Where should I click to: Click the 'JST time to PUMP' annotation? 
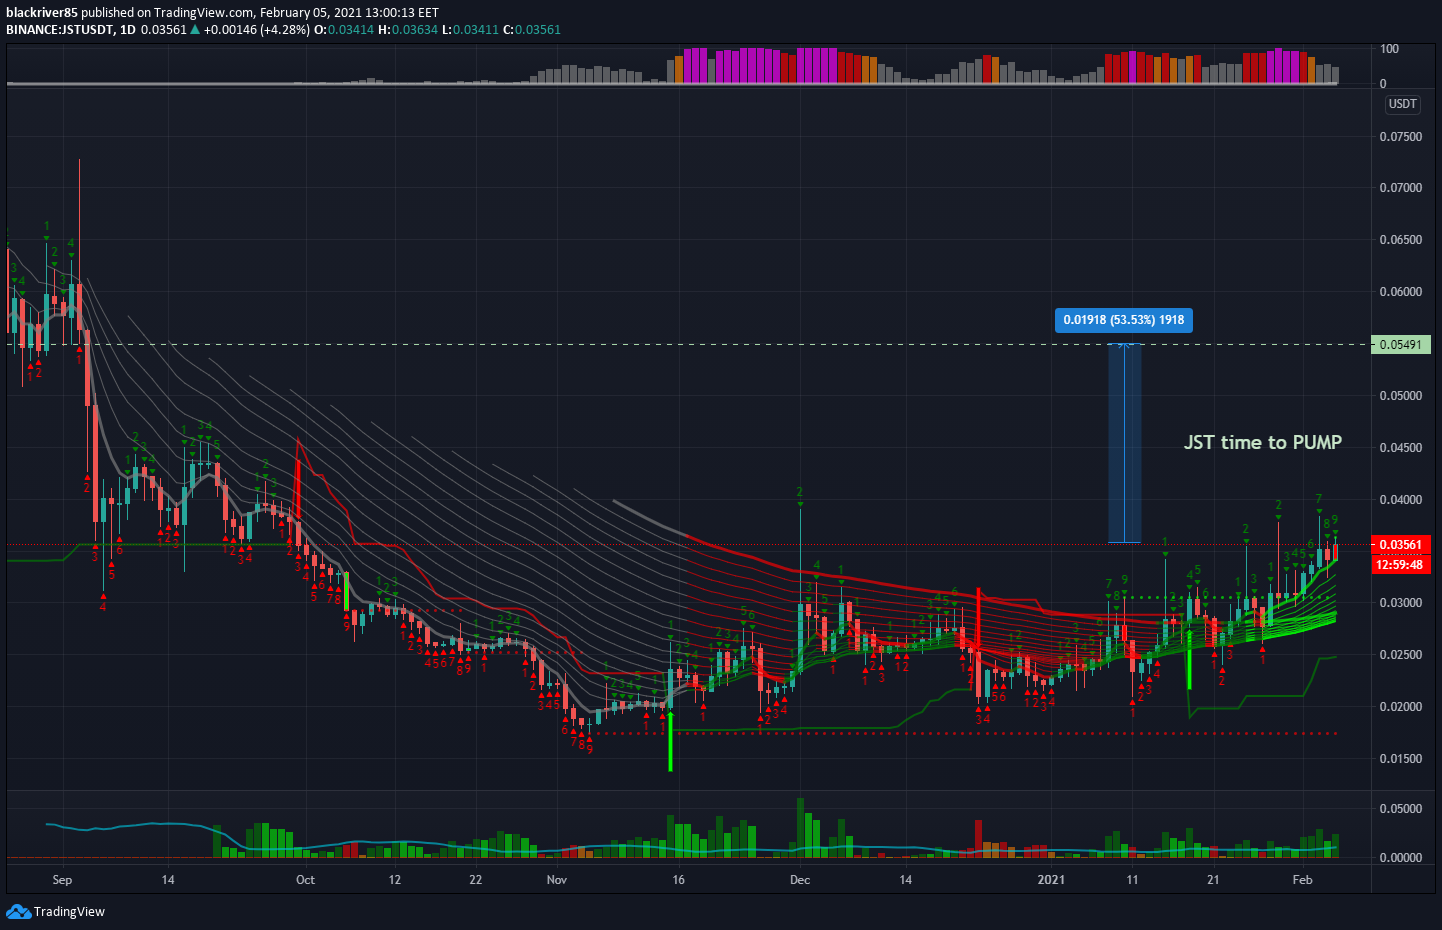point(1263,442)
